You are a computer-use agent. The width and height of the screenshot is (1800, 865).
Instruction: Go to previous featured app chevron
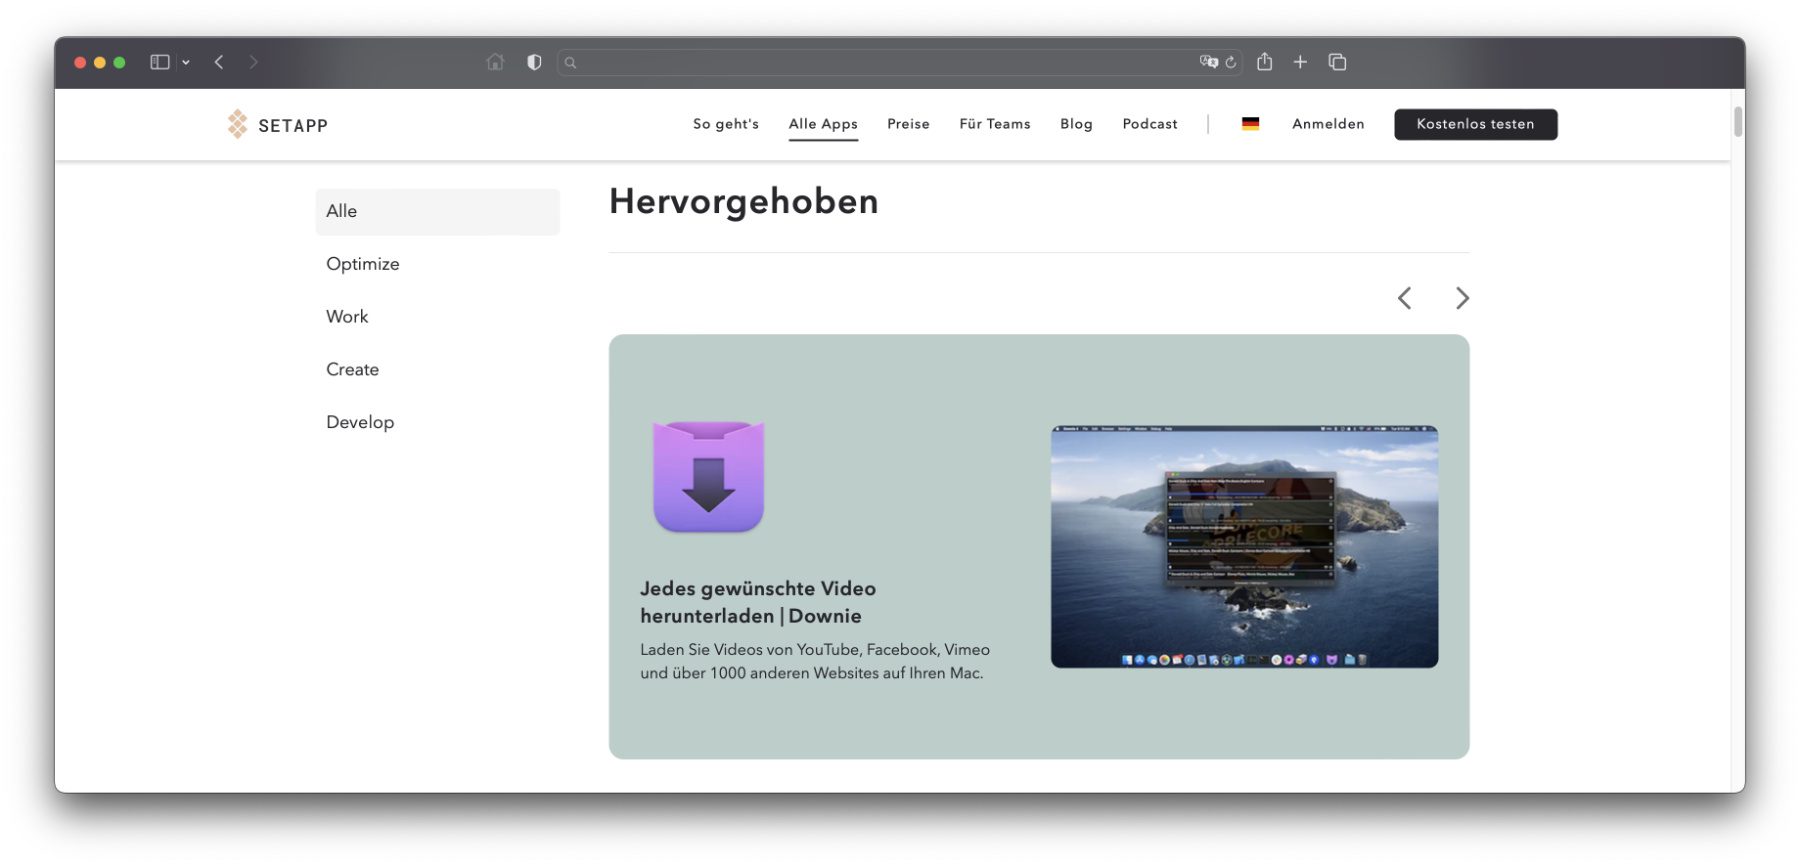point(1405,298)
